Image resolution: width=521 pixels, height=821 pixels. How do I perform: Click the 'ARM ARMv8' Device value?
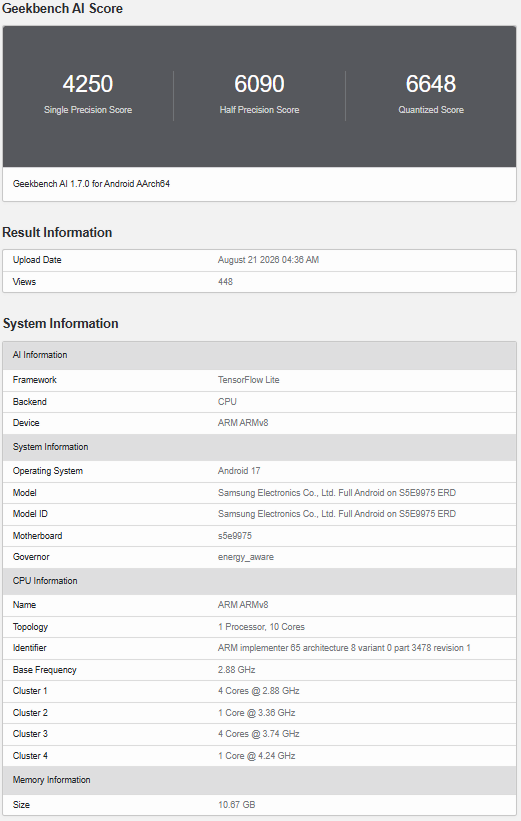(x=243, y=423)
